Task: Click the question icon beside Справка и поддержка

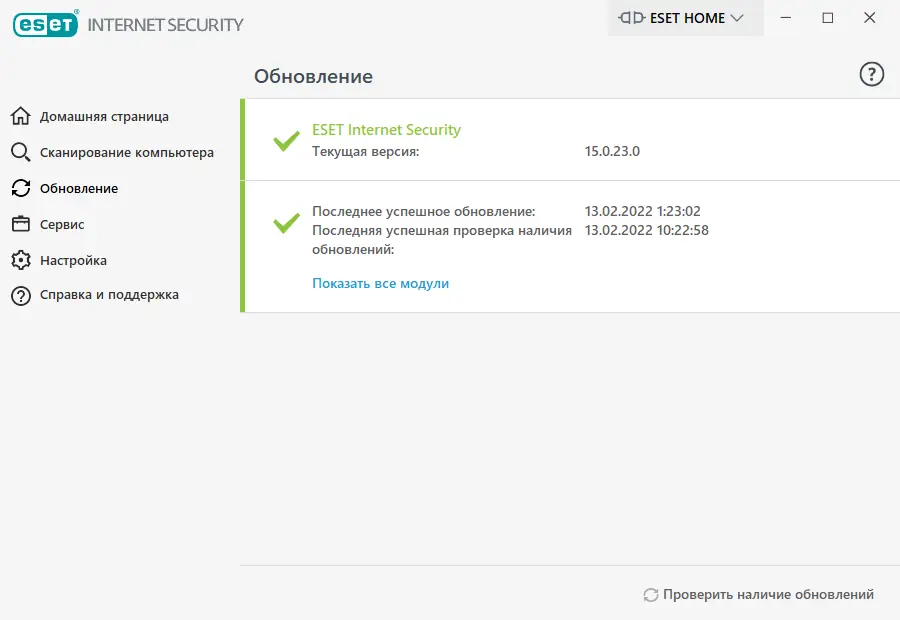Action: point(21,295)
